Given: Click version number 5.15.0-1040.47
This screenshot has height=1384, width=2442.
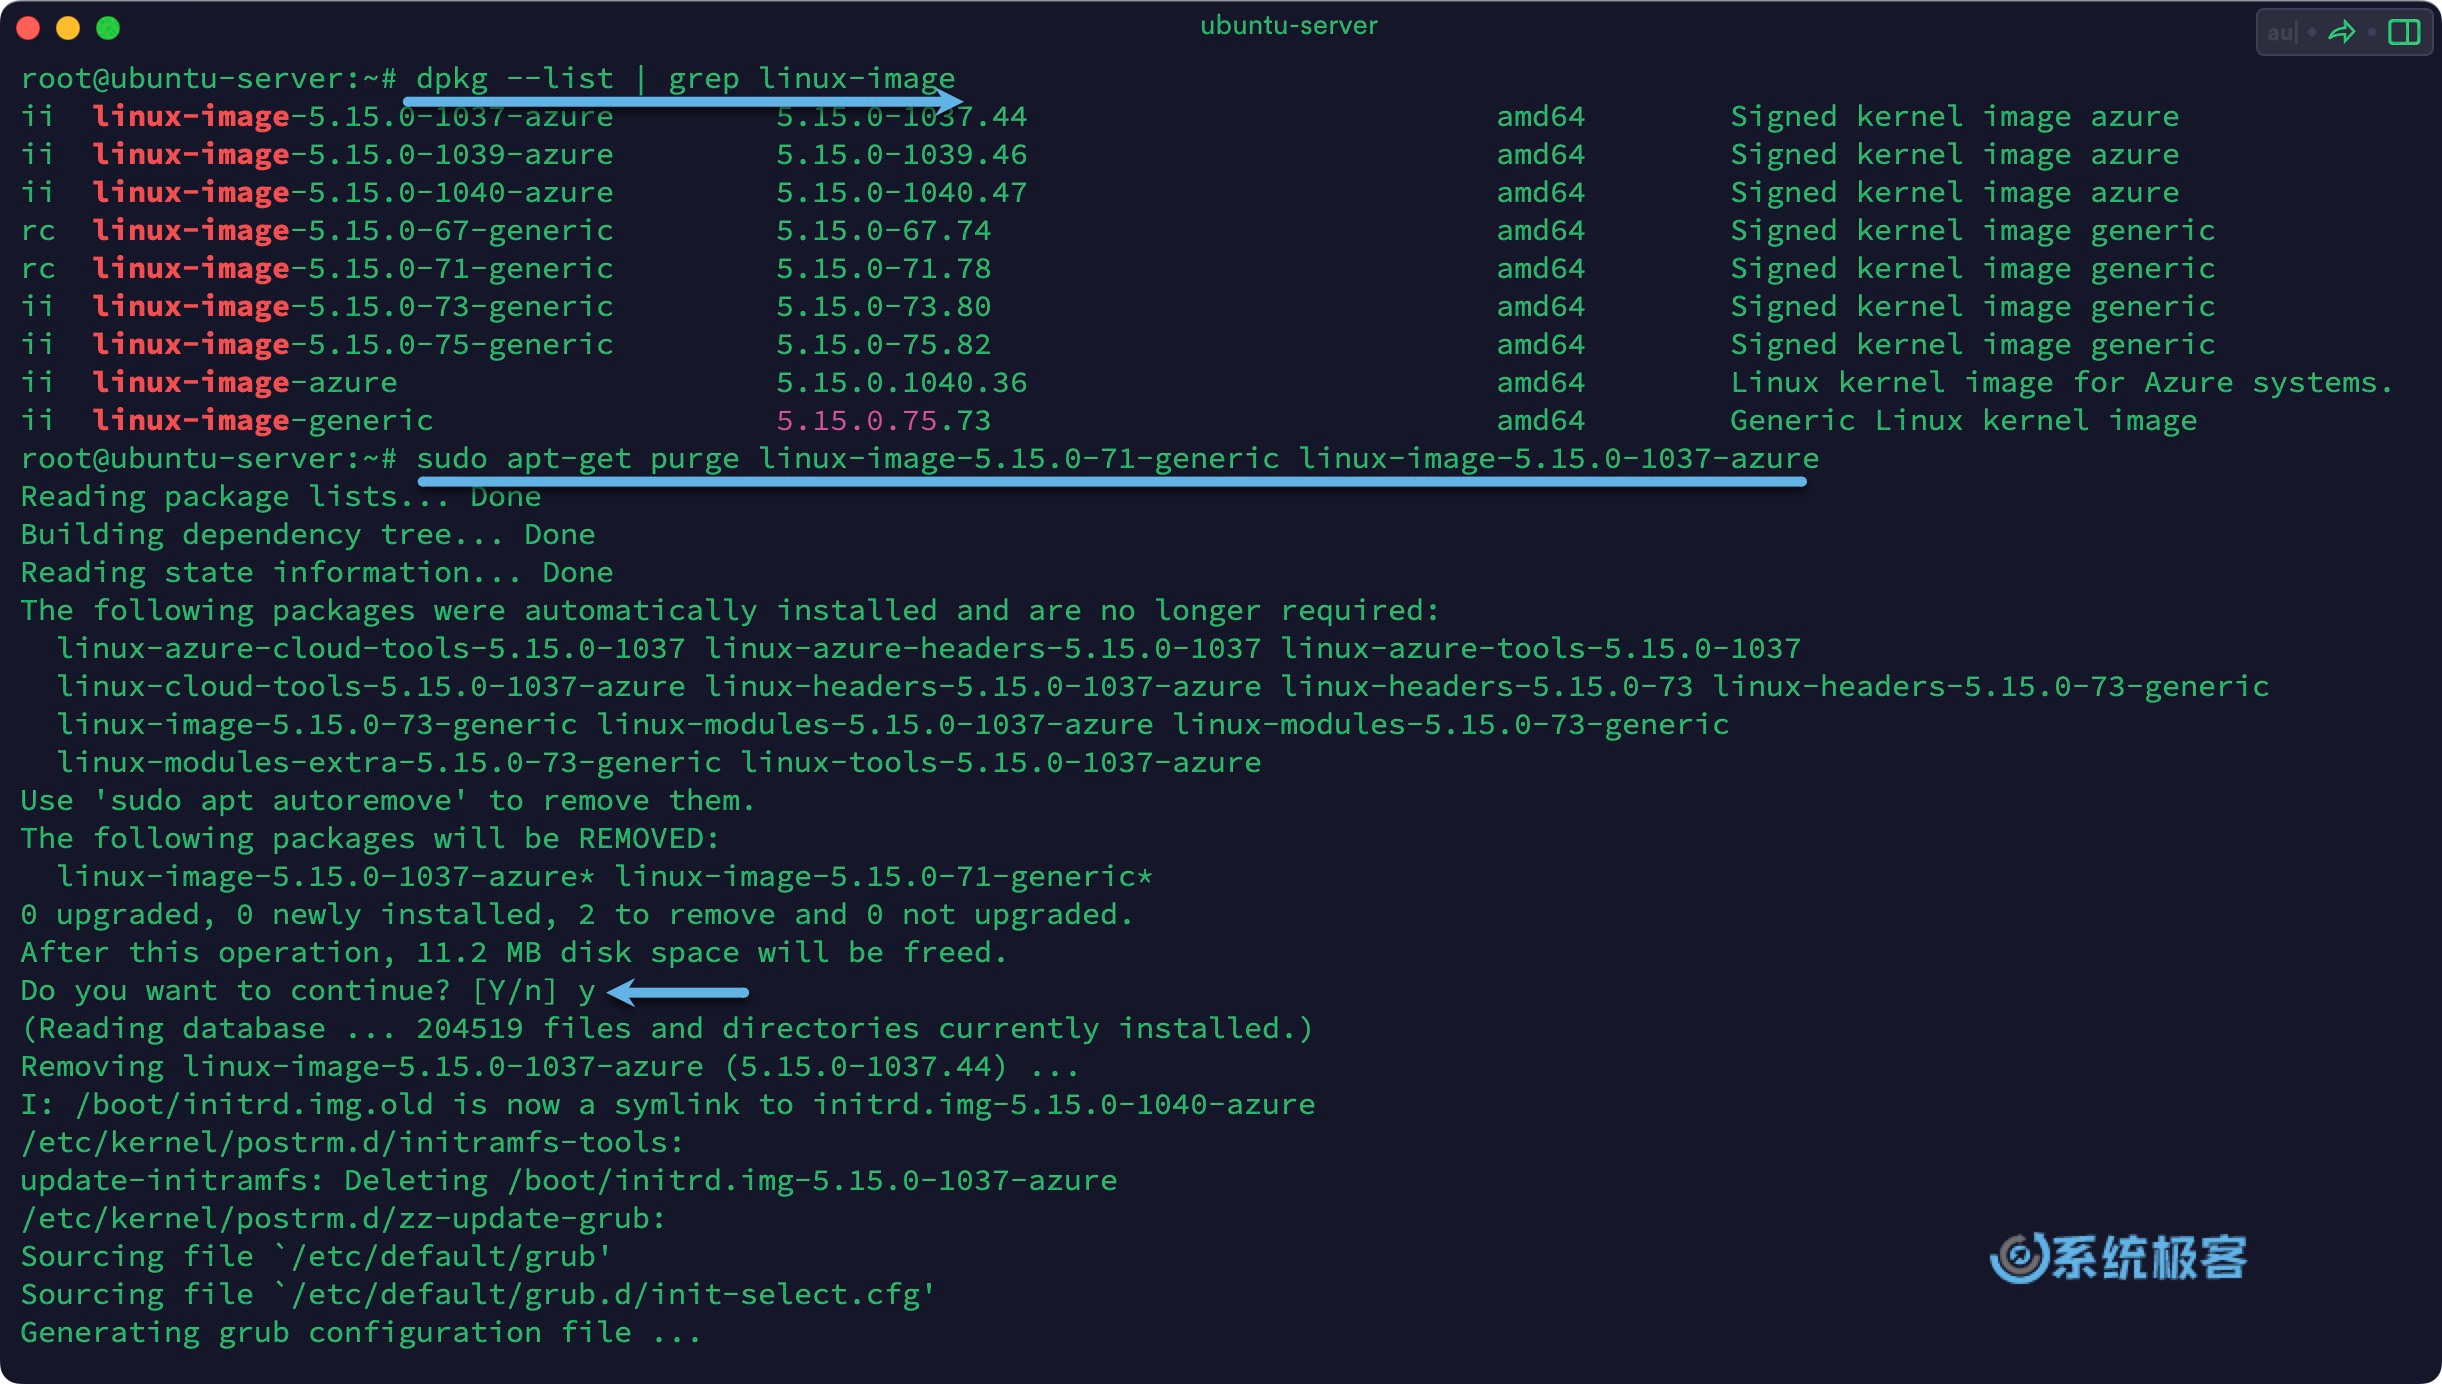Looking at the screenshot, I should 902,193.
